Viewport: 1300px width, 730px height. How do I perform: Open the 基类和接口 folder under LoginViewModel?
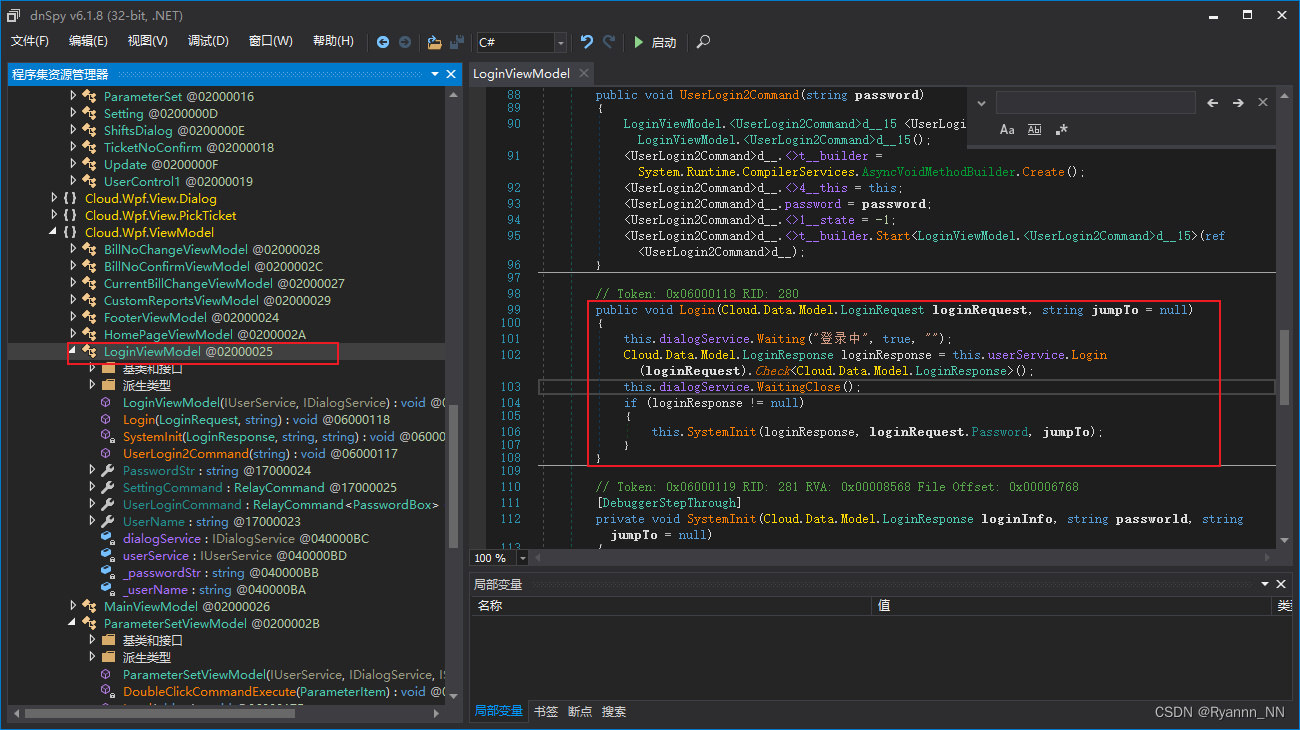pyautogui.click(x=152, y=368)
